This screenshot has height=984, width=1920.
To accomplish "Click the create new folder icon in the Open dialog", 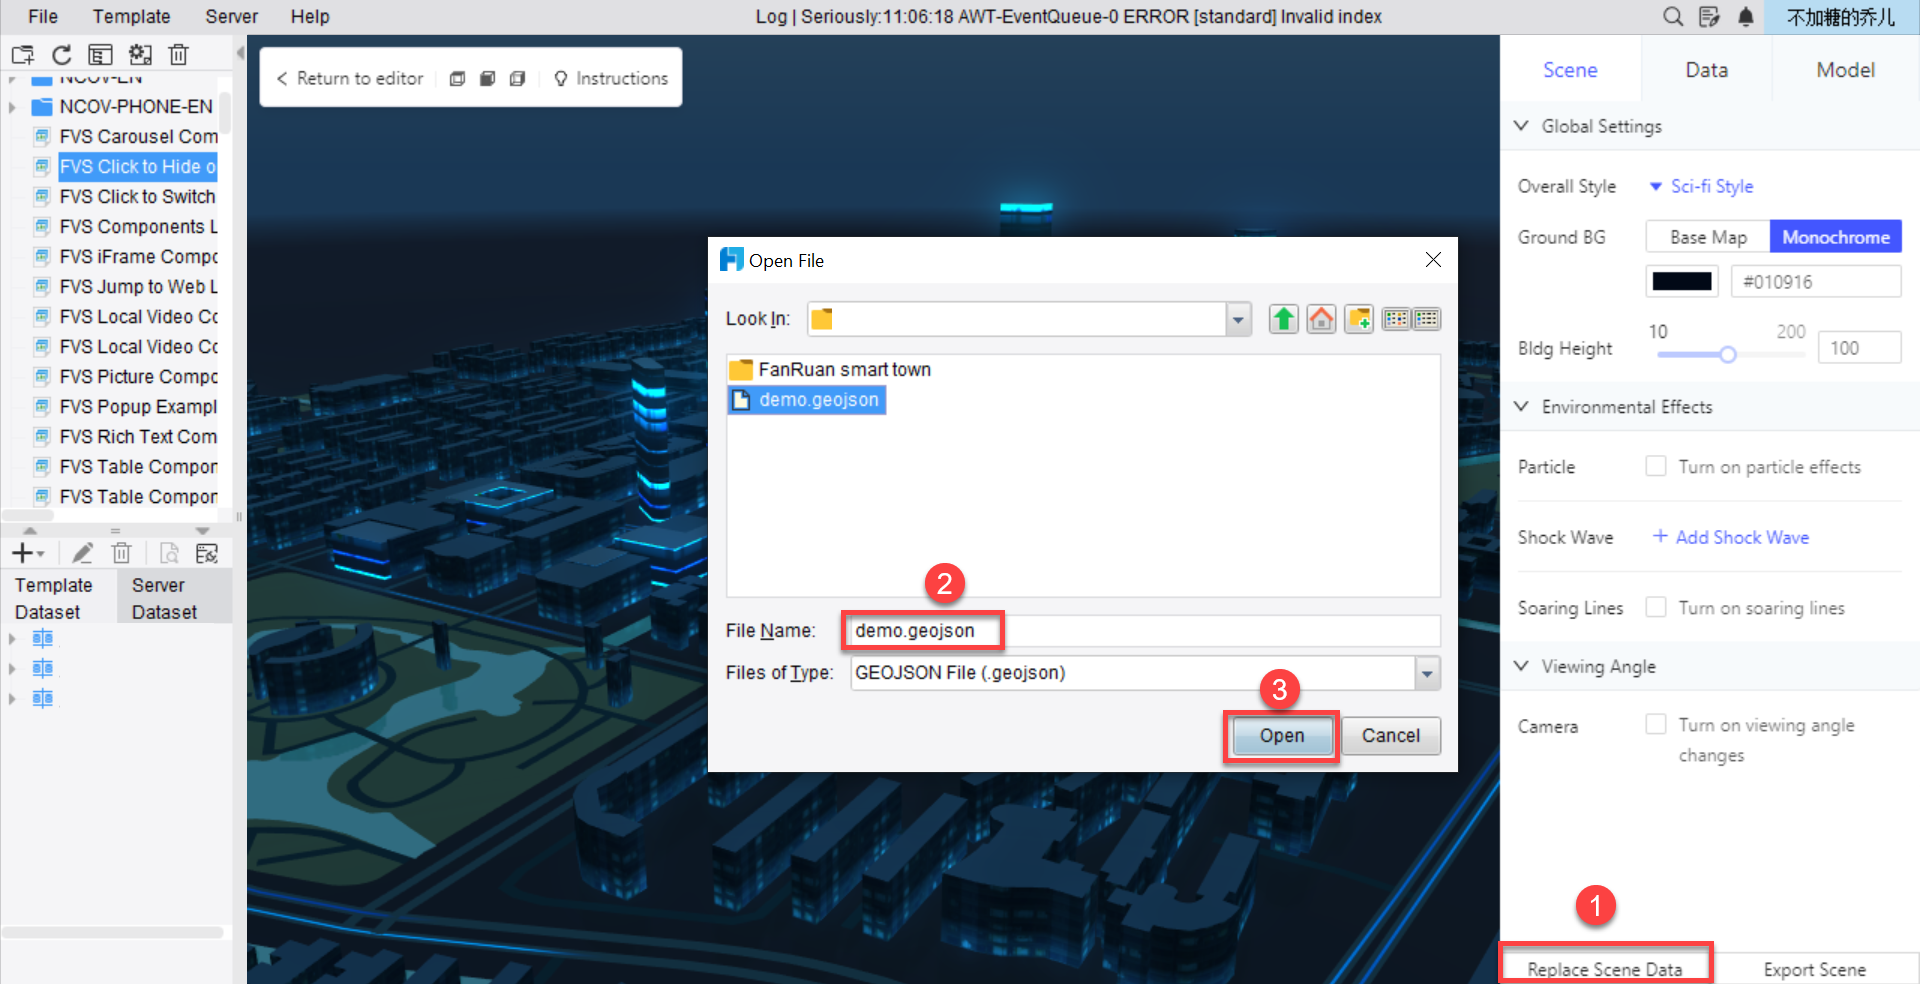I will (1359, 318).
